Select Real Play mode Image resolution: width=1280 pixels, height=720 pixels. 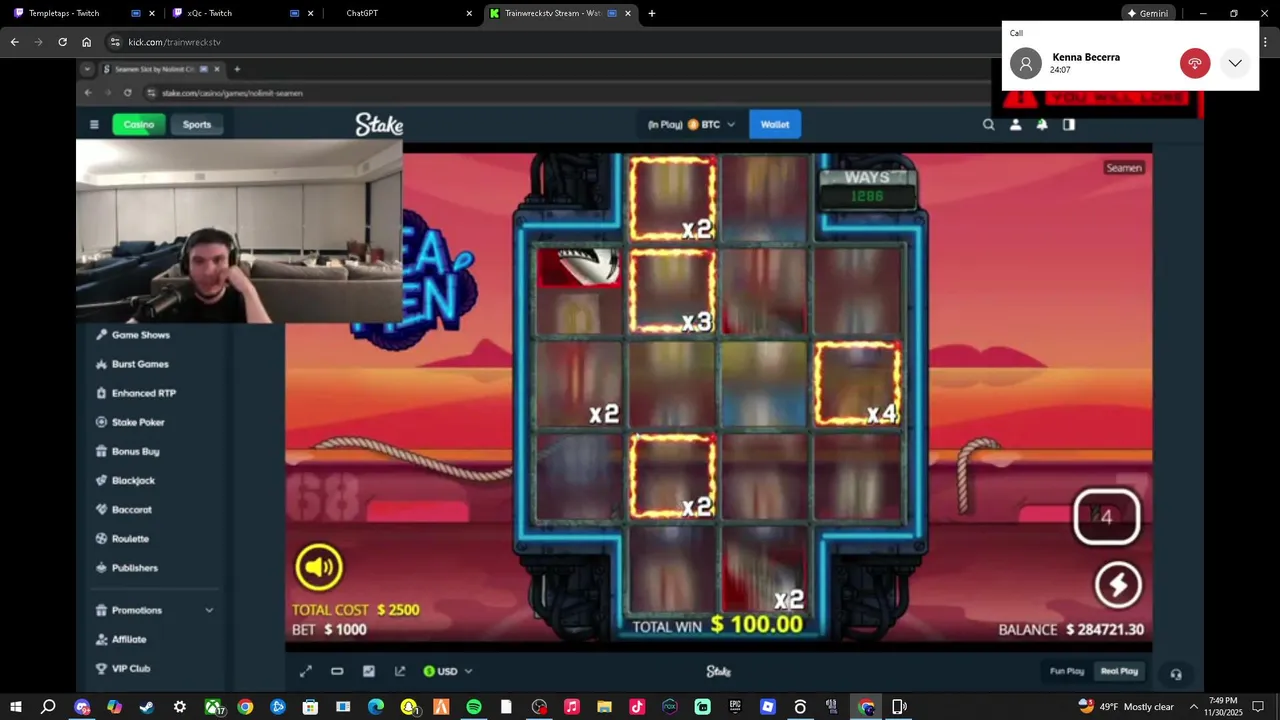pyautogui.click(x=1119, y=671)
